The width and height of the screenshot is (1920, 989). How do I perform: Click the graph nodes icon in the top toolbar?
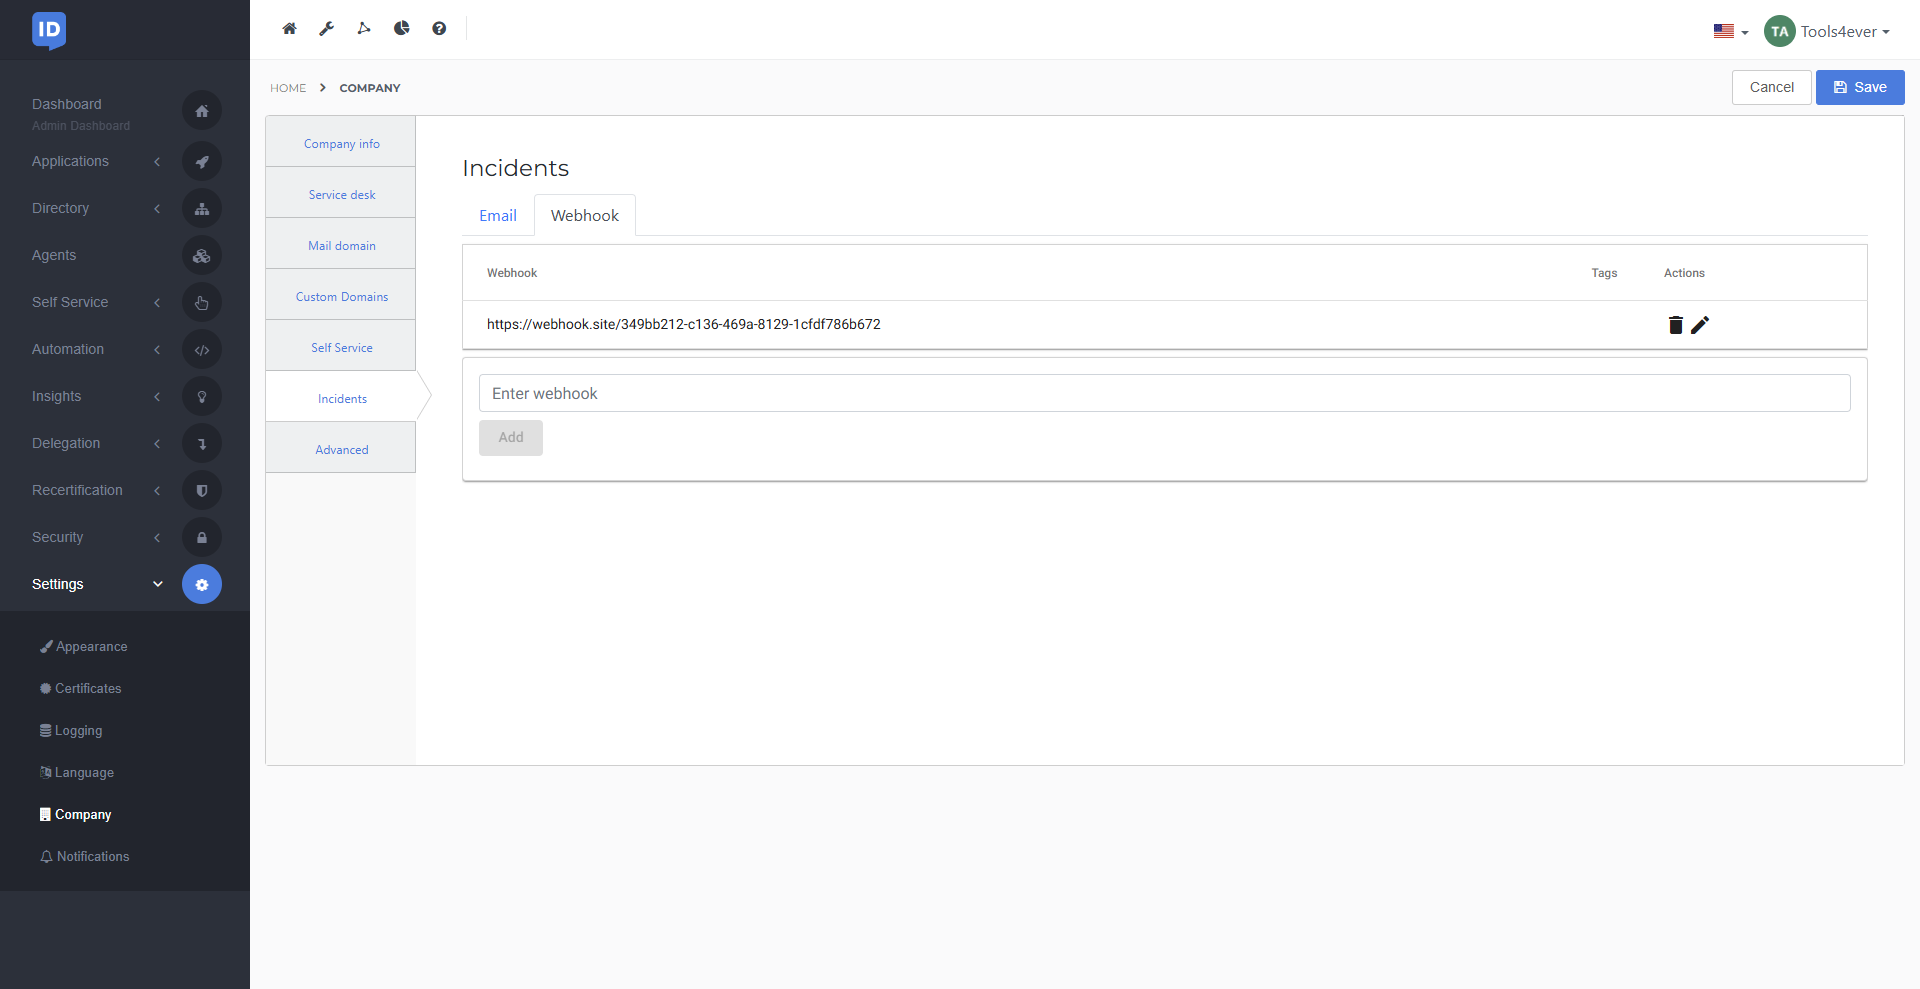coord(364,28)
